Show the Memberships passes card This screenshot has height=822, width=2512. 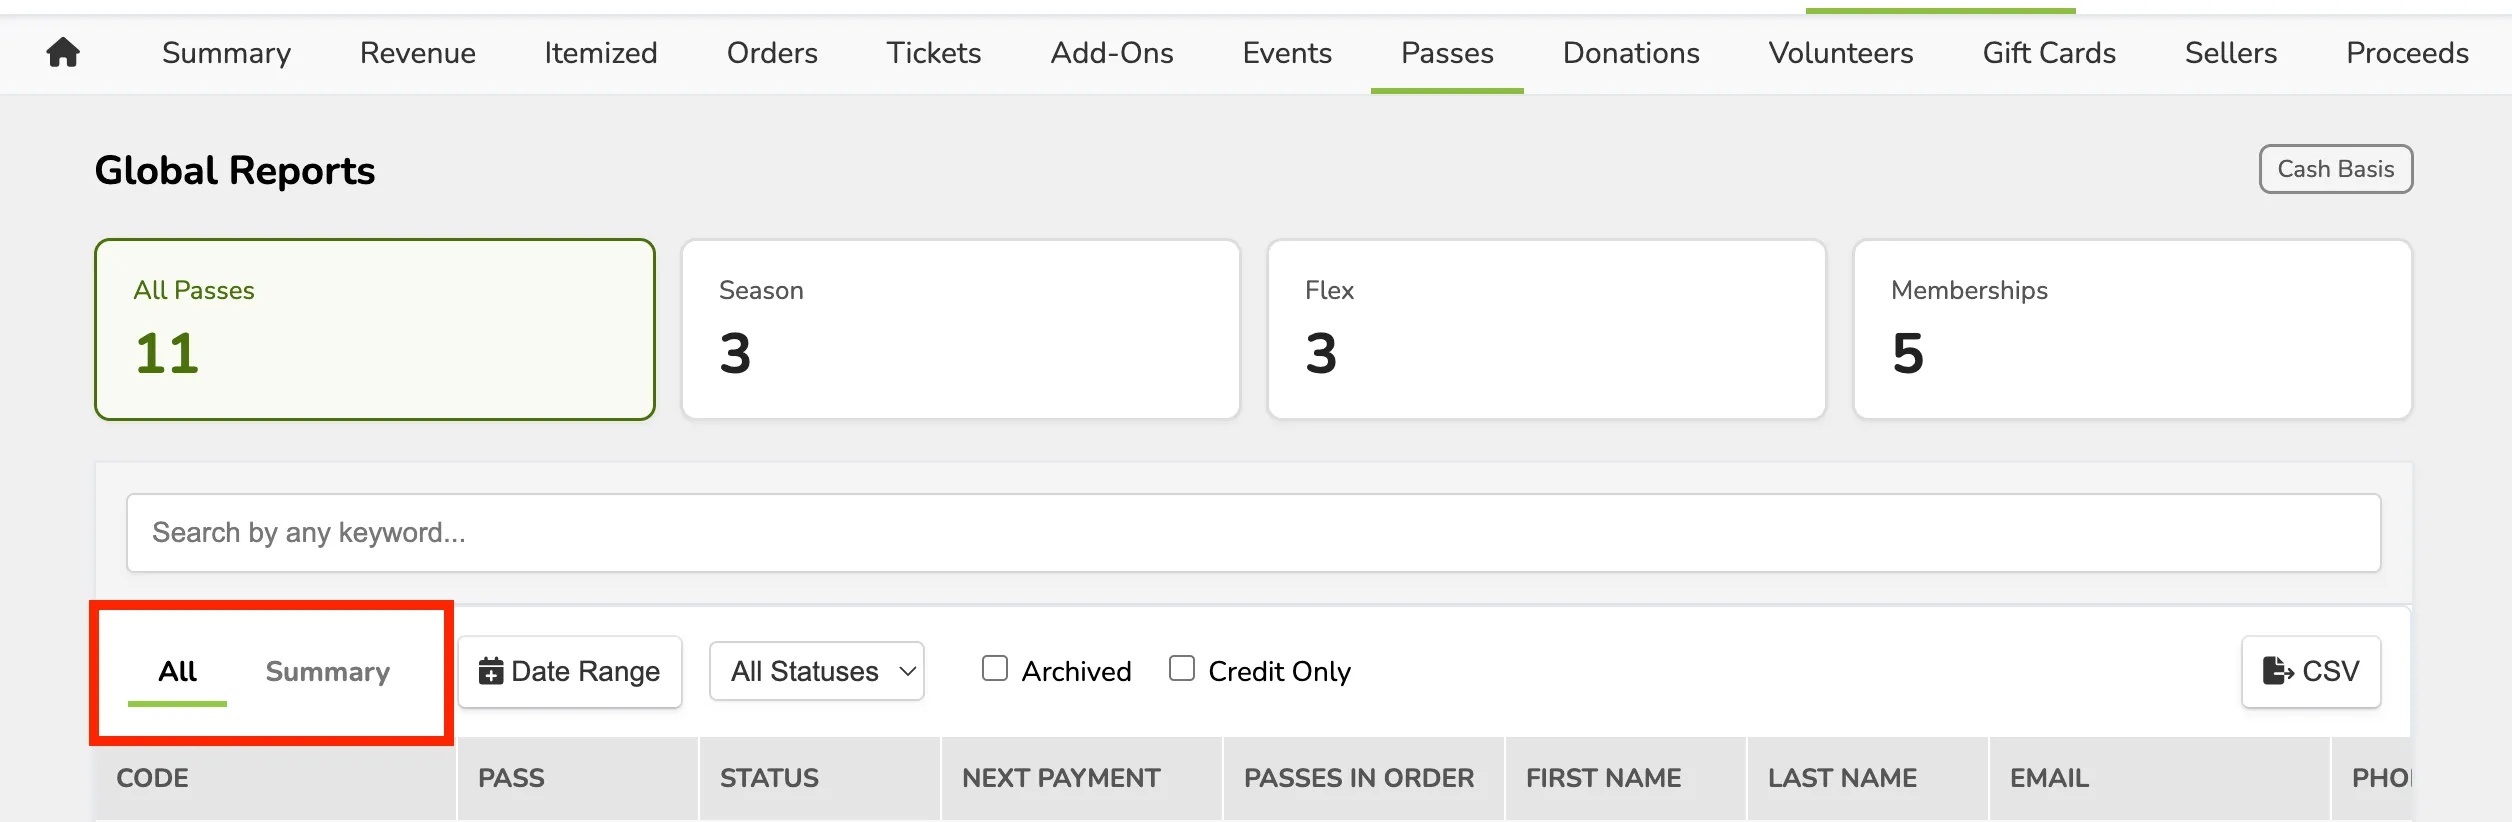click(2133, 329)
